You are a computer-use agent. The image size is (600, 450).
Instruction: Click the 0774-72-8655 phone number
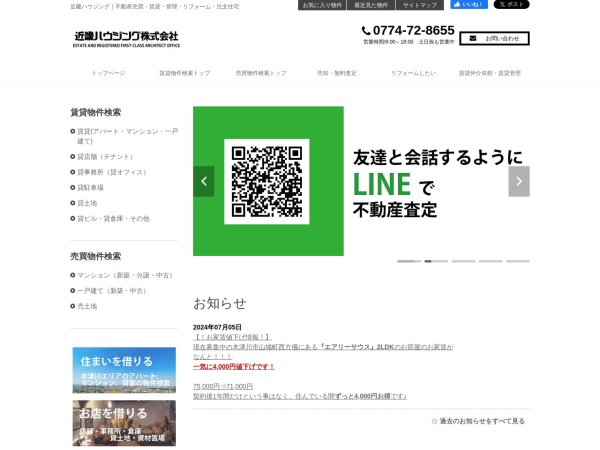point(413,30)
